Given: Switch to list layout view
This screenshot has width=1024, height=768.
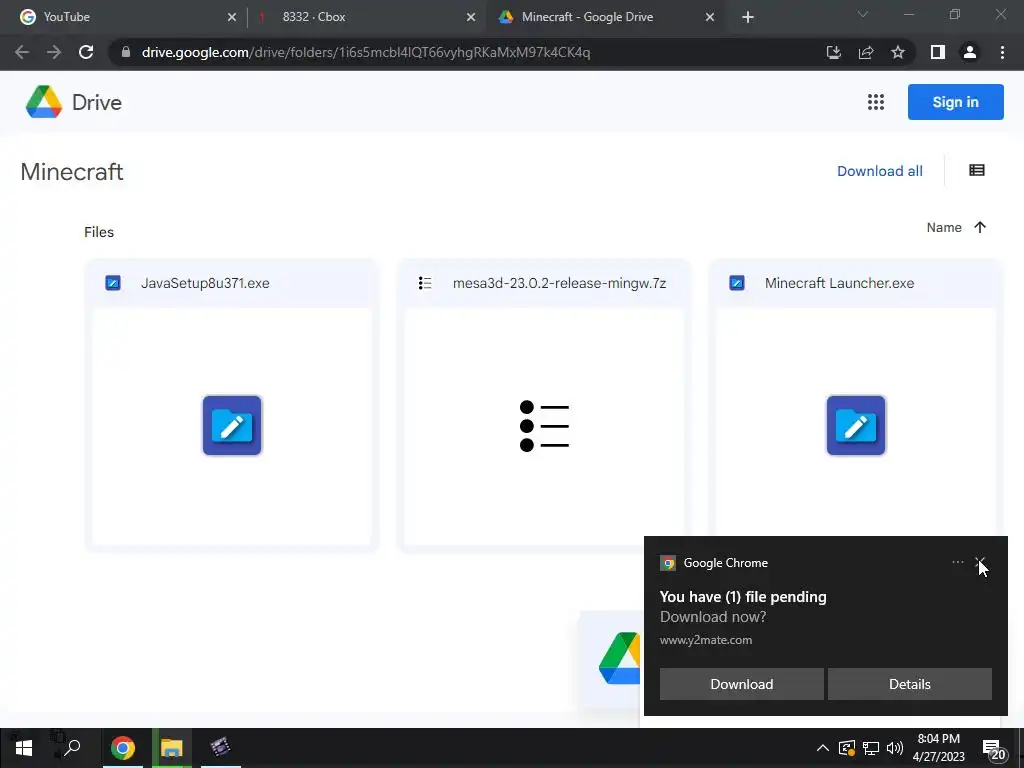Looking at the screenshot, I should click(x=977, y=170).
